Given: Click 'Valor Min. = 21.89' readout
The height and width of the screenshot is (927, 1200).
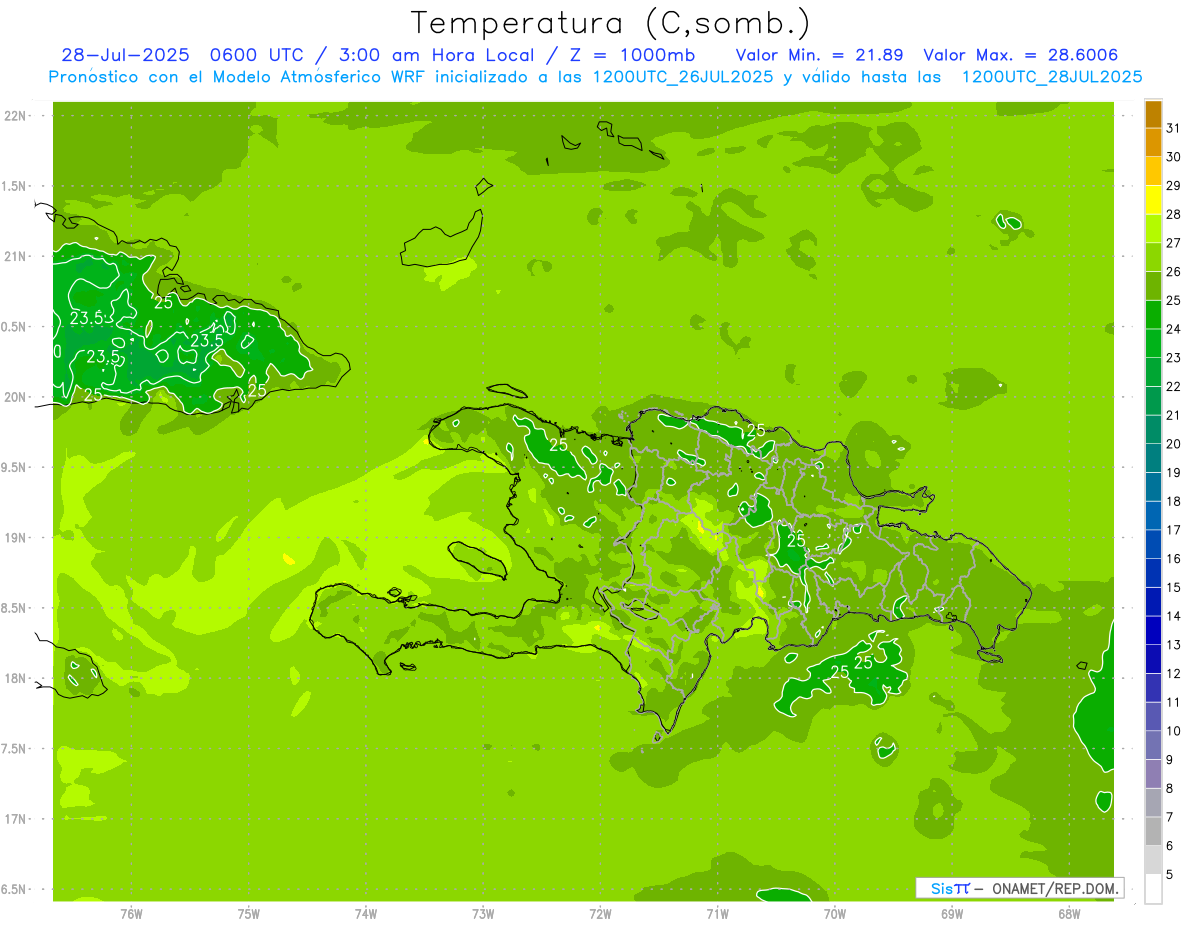Looking at the screenshot, I should 821,55.
